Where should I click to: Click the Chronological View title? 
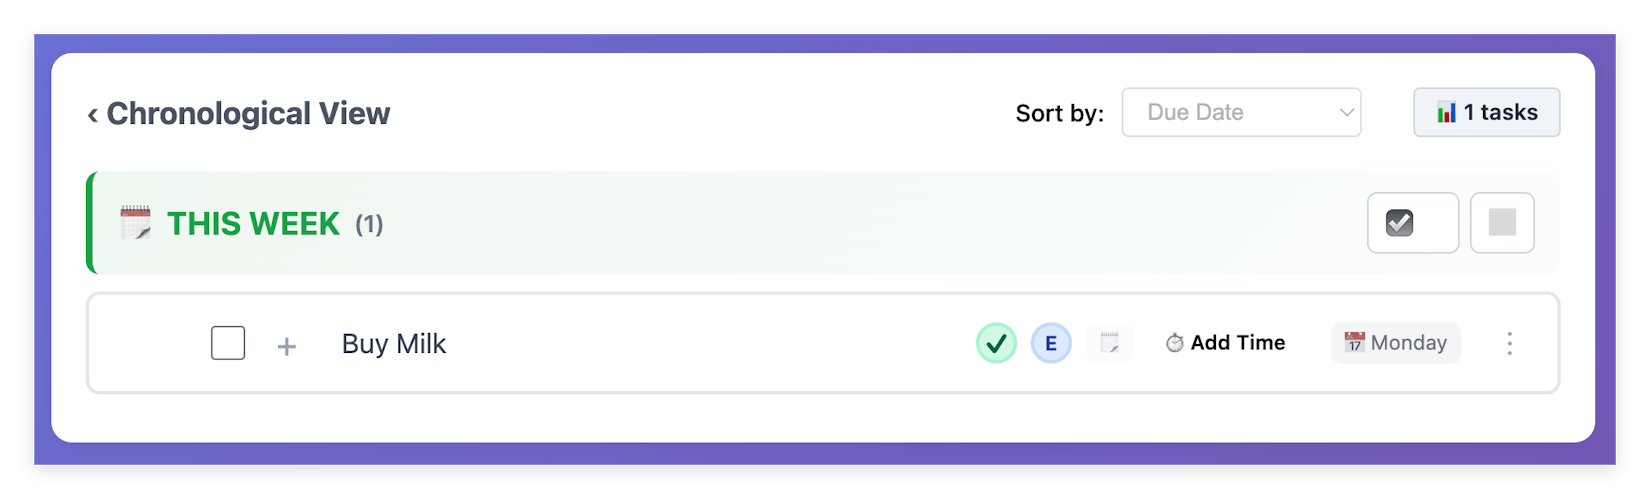248,114
